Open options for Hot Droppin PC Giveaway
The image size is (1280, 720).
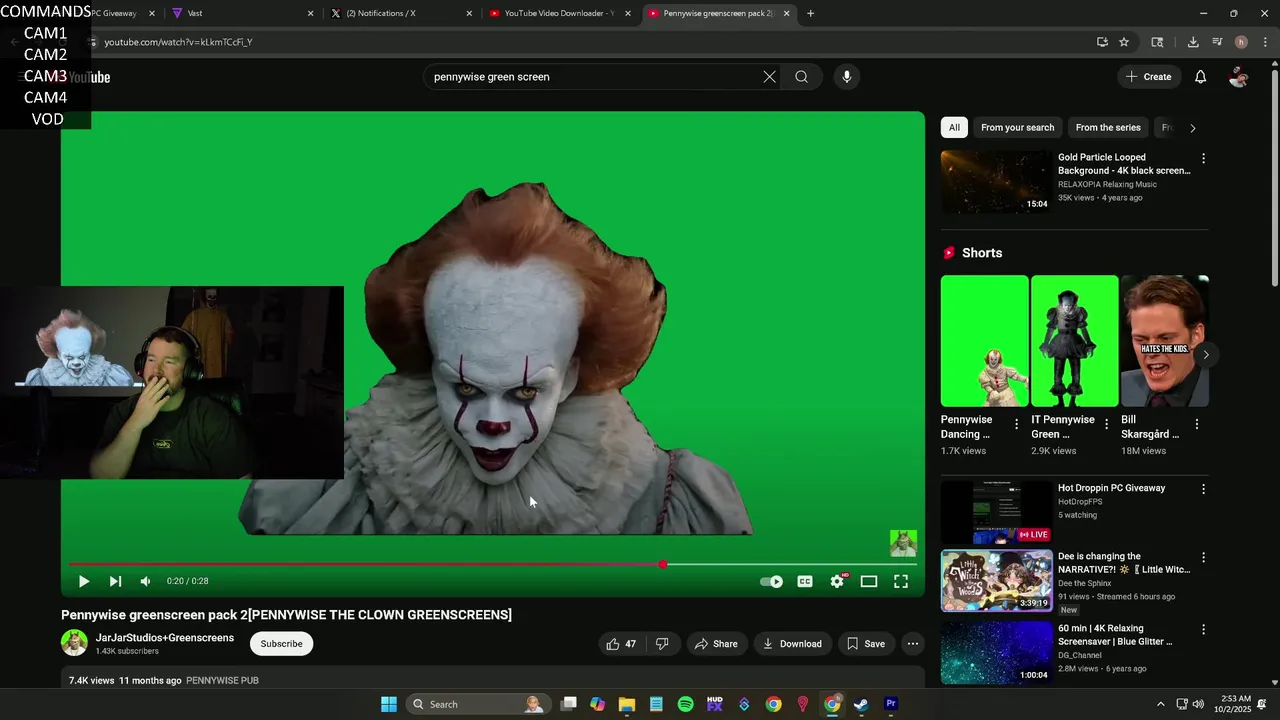(x=1203, y=490)
